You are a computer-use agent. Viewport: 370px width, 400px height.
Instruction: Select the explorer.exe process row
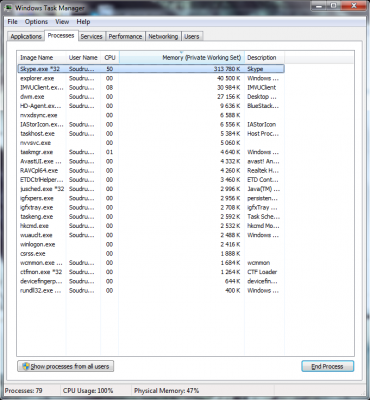(151, 78)
